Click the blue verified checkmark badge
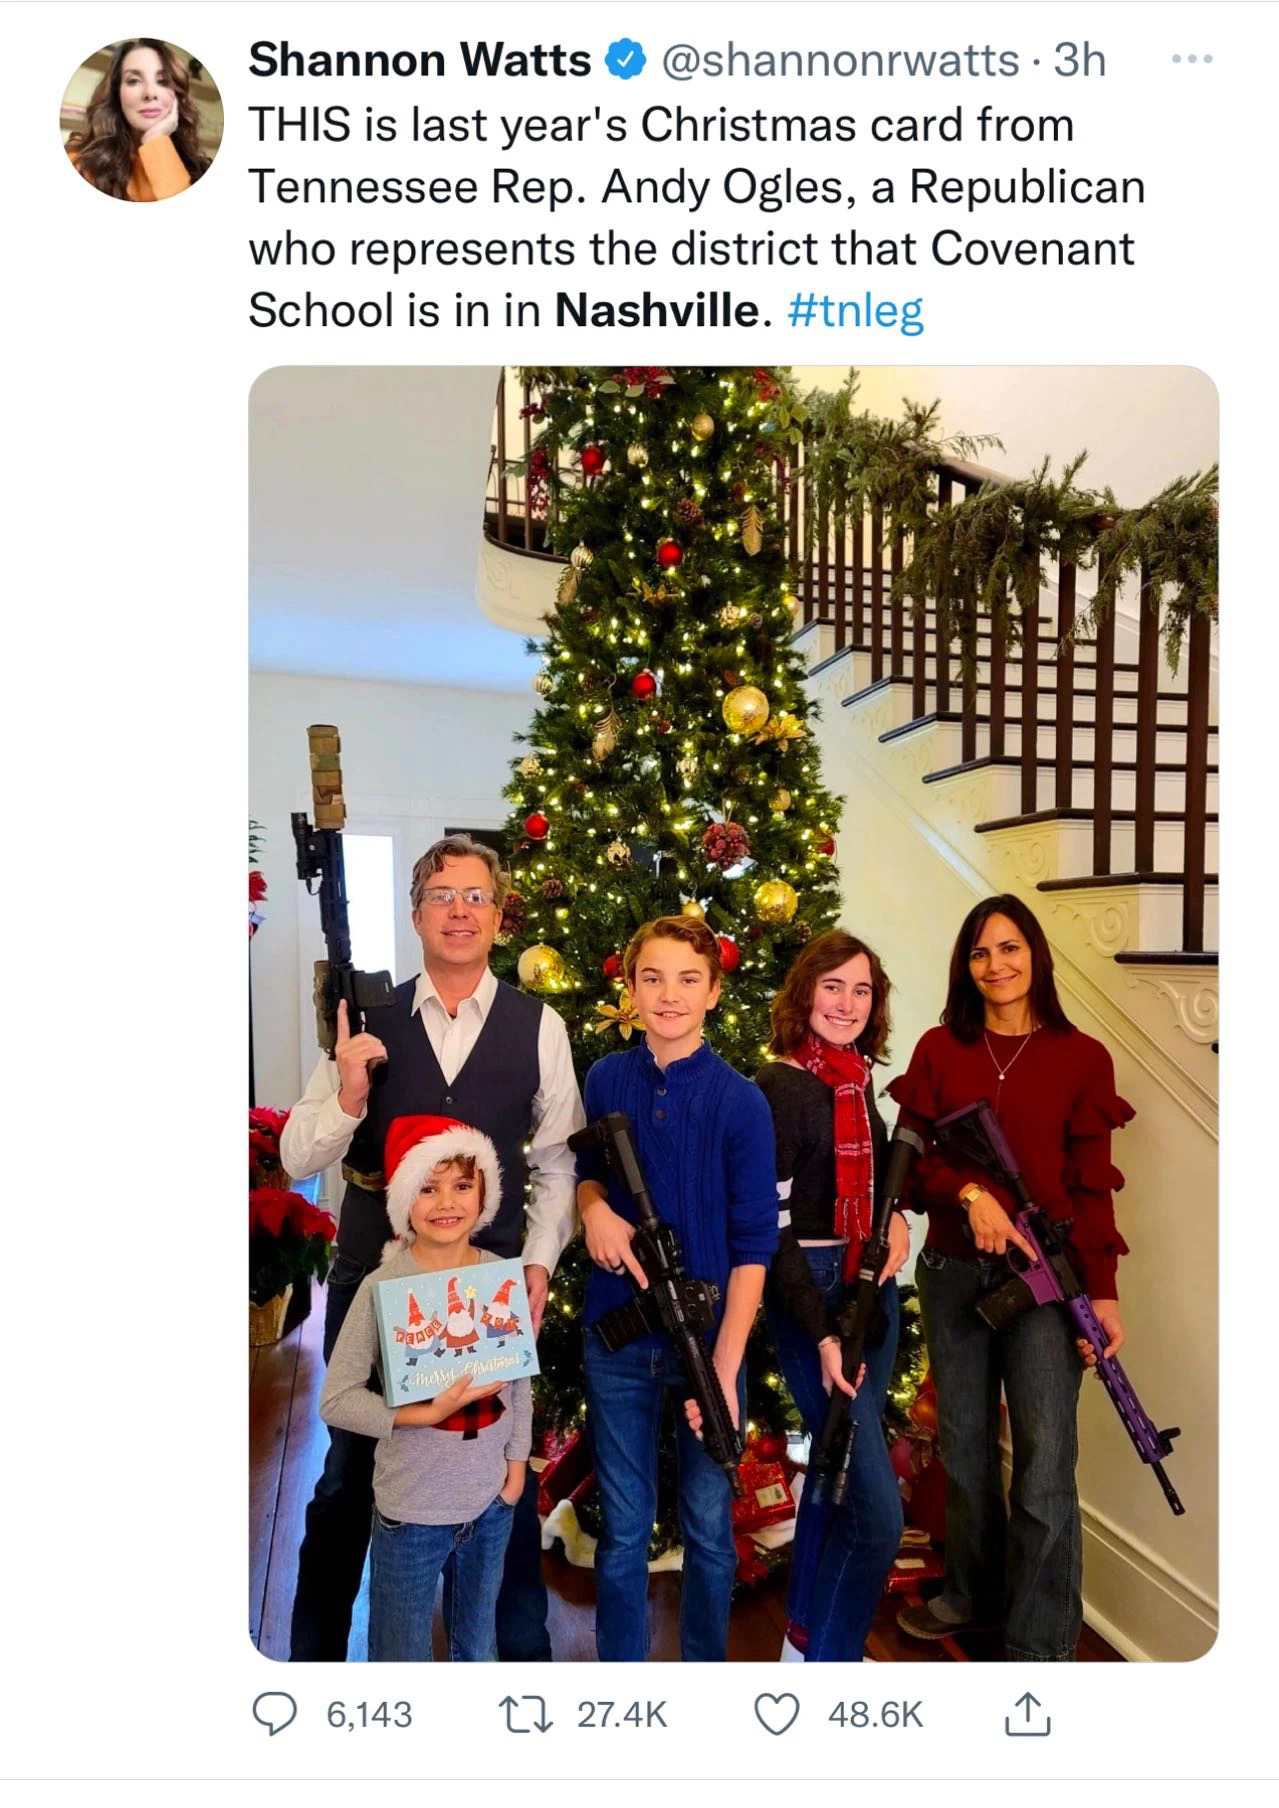This screenshot has width=1279, height=1808. (626, 61)
